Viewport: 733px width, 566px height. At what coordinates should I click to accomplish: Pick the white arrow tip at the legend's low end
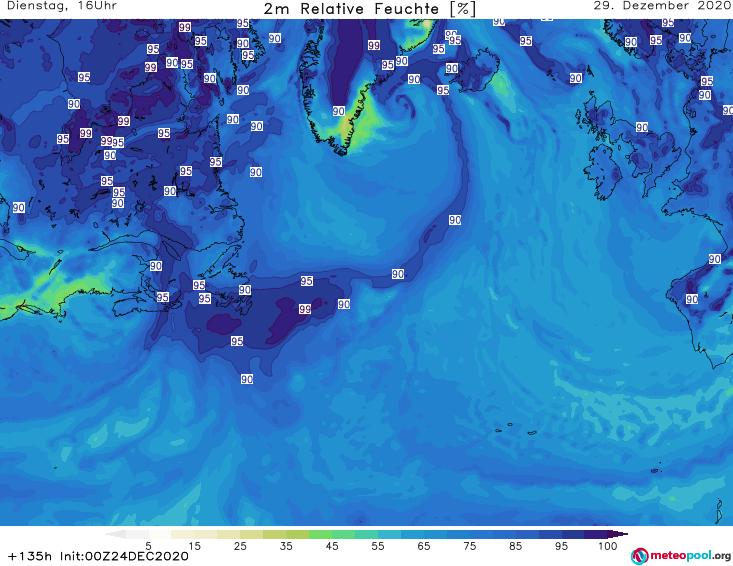point(115,534)
